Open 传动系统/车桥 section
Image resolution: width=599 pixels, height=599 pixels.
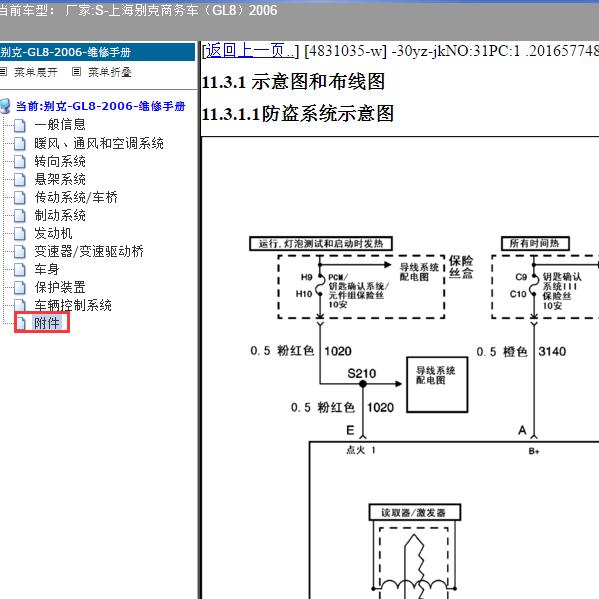click(76, 198)
